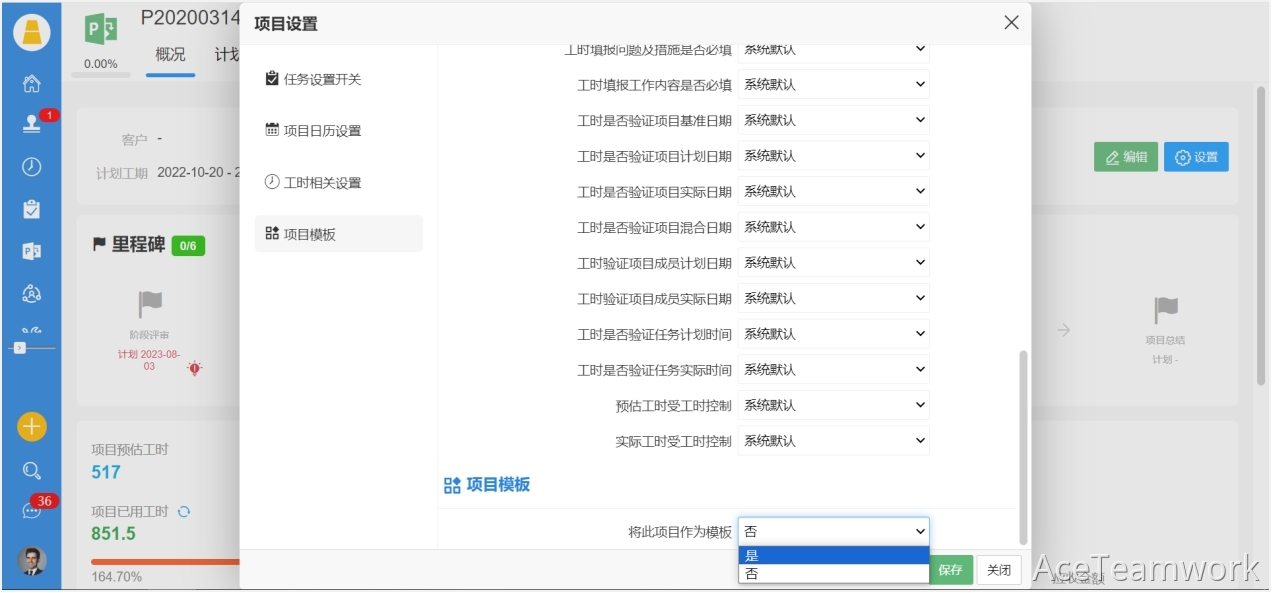Expand the 预估工时受工时控制 dropdown
The image size is (1272, 593).
pos(833,406)
